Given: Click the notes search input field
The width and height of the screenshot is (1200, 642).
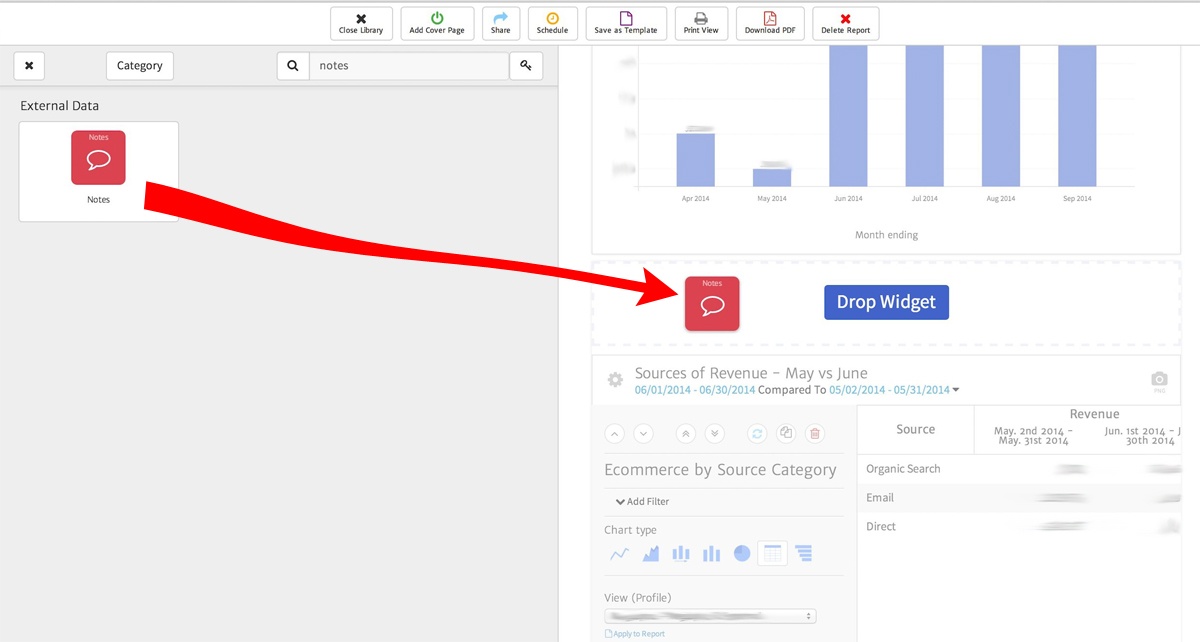Looking at the screenshot, I should coord(408,66).
